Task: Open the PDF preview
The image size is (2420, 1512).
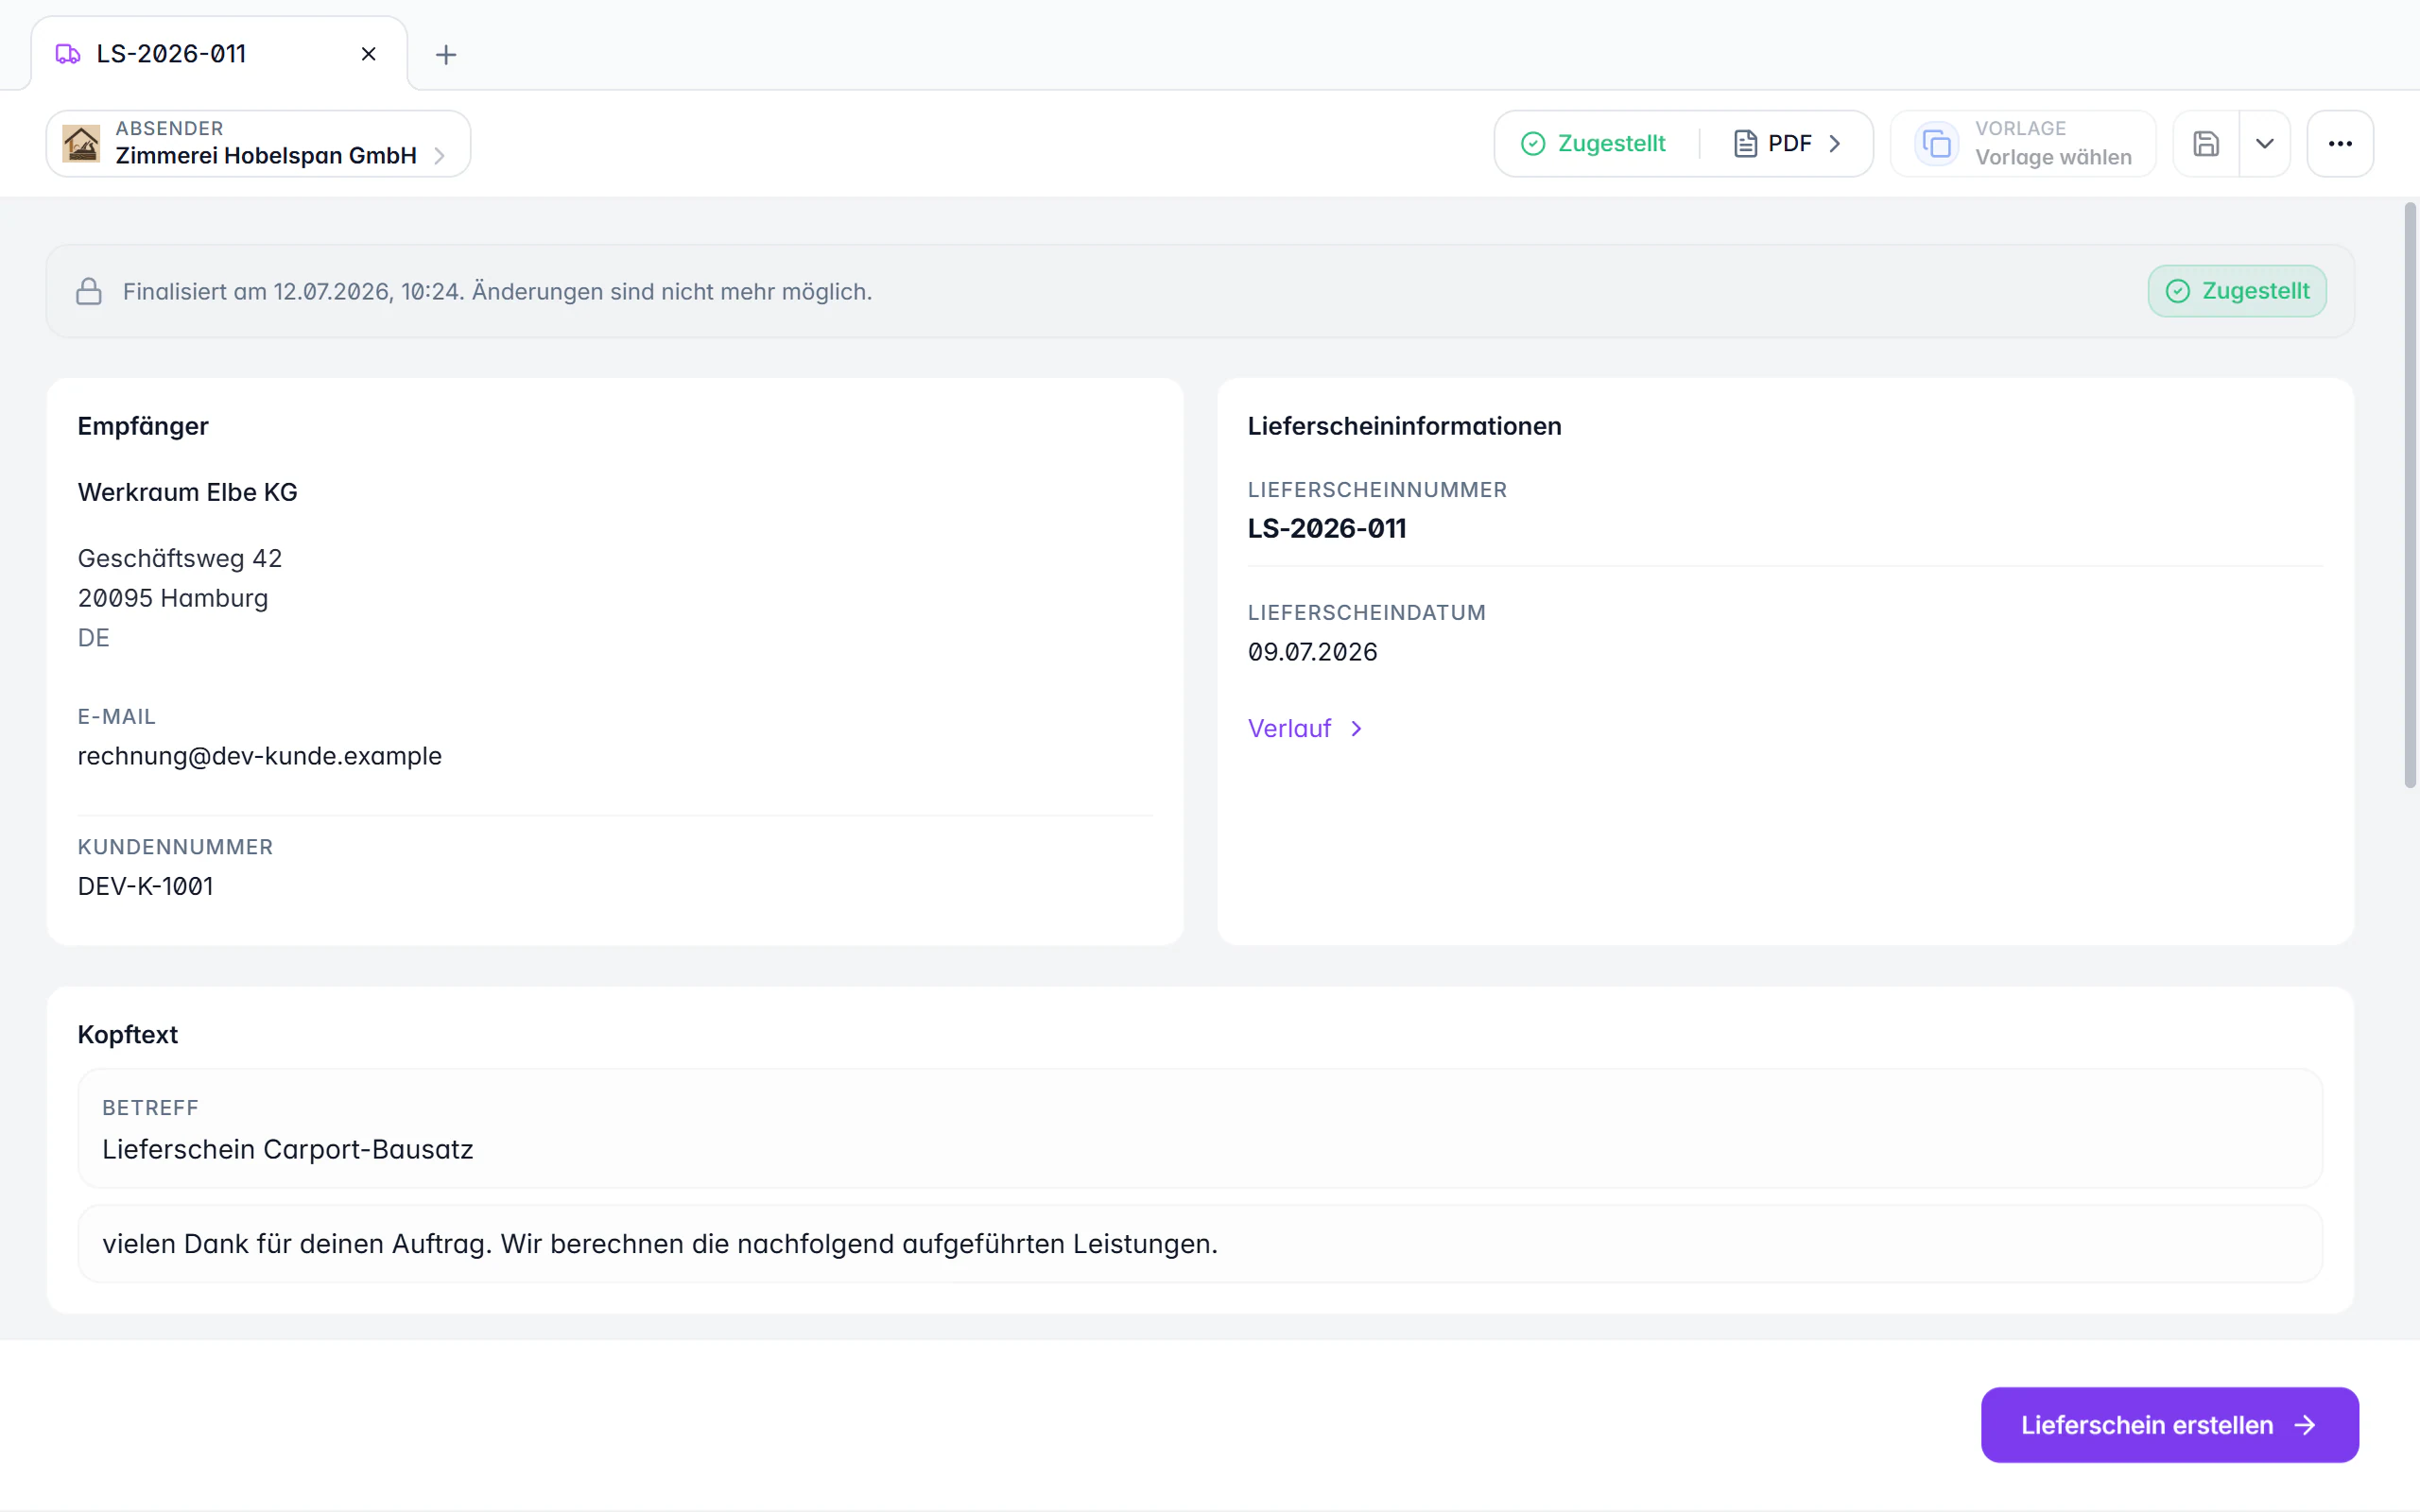Action: pos(1787,143)
